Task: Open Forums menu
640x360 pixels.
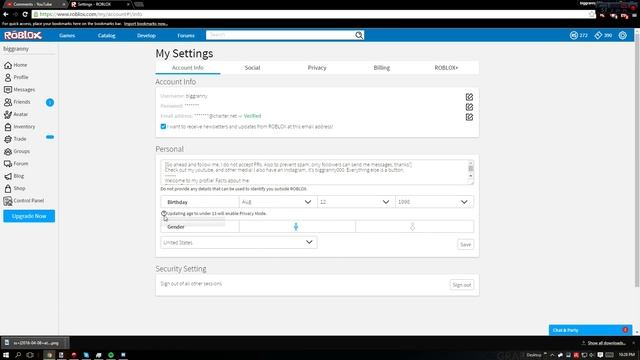Action: tap(186, 36)
